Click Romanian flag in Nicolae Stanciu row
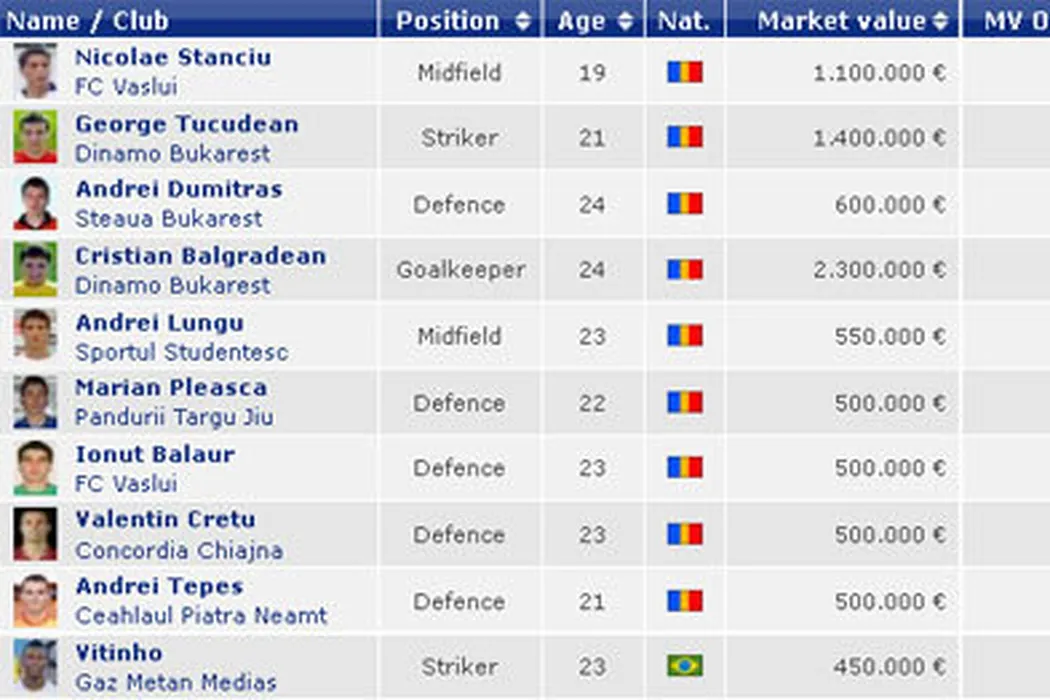This screenshot has height=700, width=1050. pos(685,72)
